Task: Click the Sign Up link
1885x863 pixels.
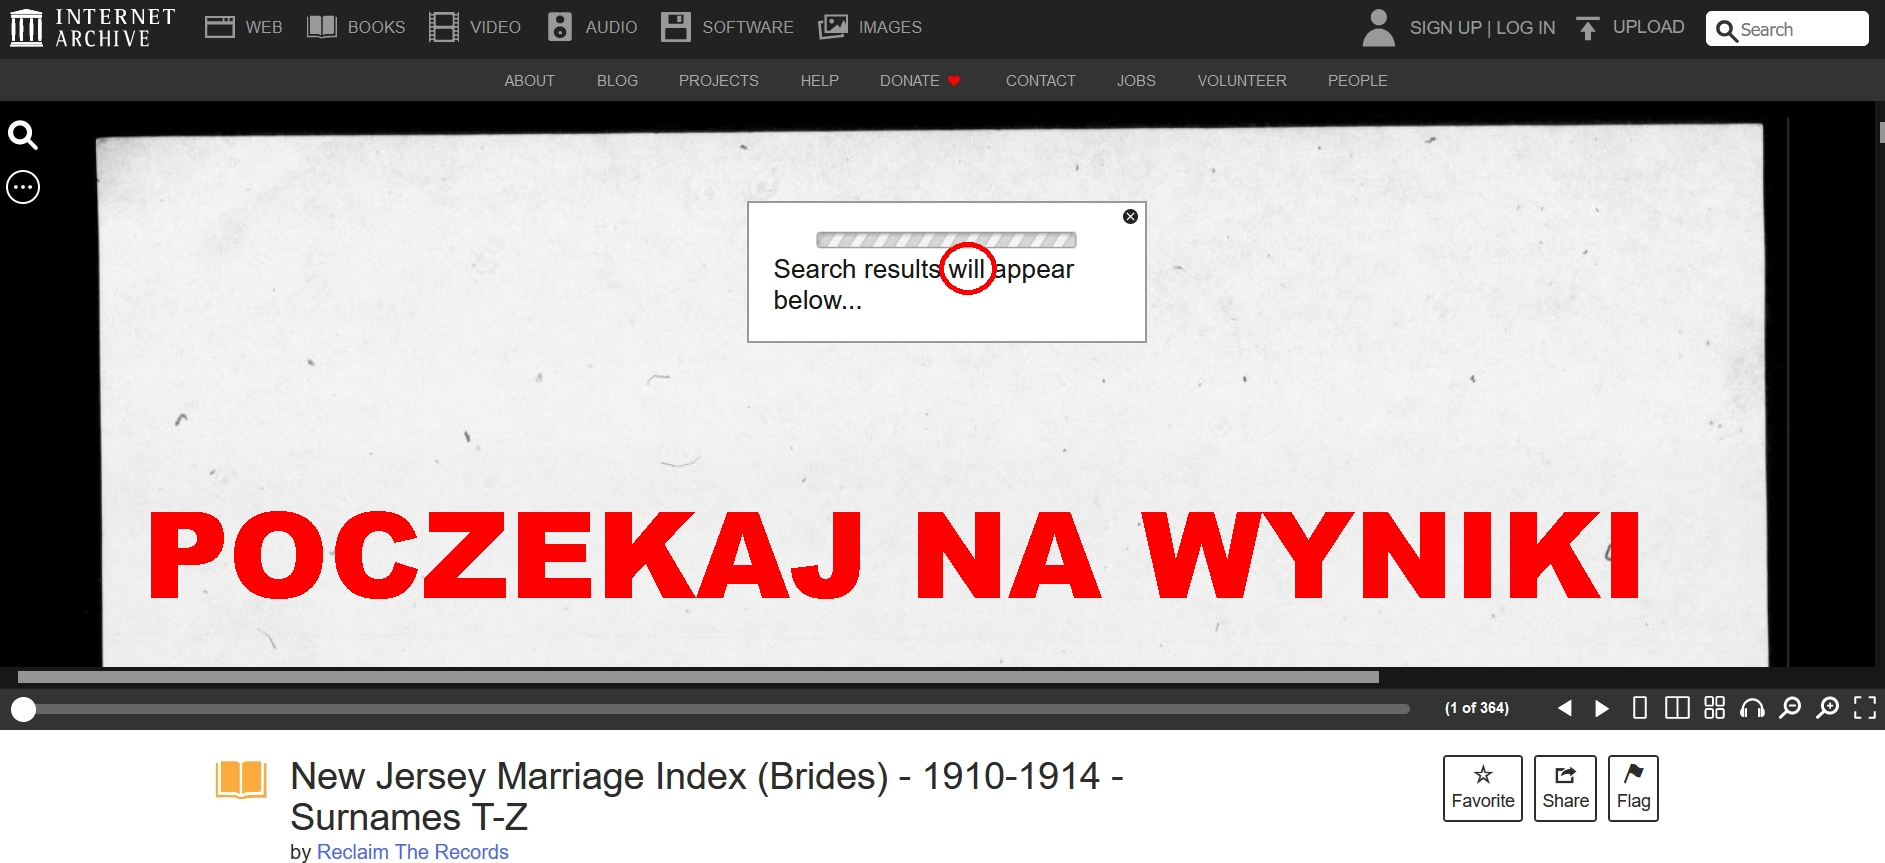Action: click(x=1445, y=28)
